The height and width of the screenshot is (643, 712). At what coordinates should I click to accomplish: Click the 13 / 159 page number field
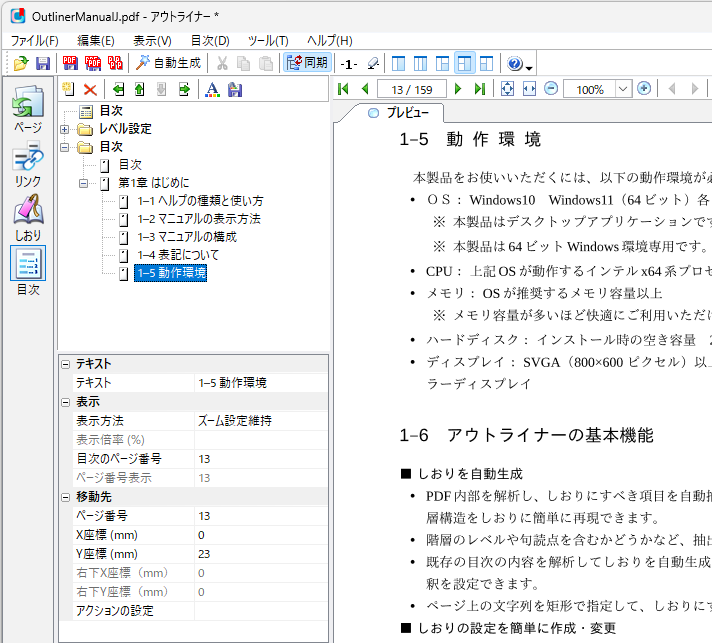(412, 89)
